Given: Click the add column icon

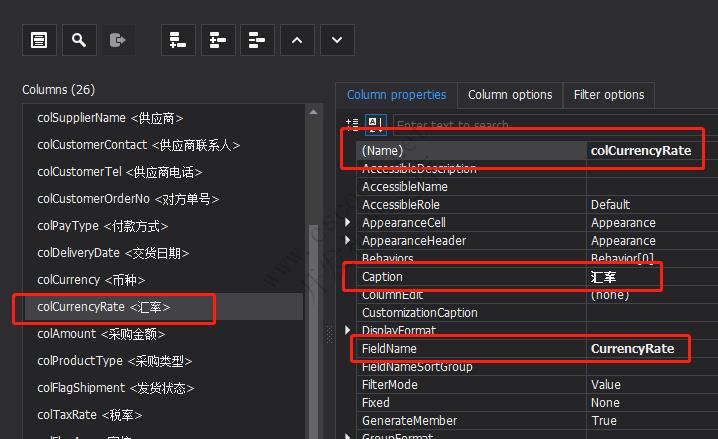Looking at the screenshot, I should tap(177, 40).
